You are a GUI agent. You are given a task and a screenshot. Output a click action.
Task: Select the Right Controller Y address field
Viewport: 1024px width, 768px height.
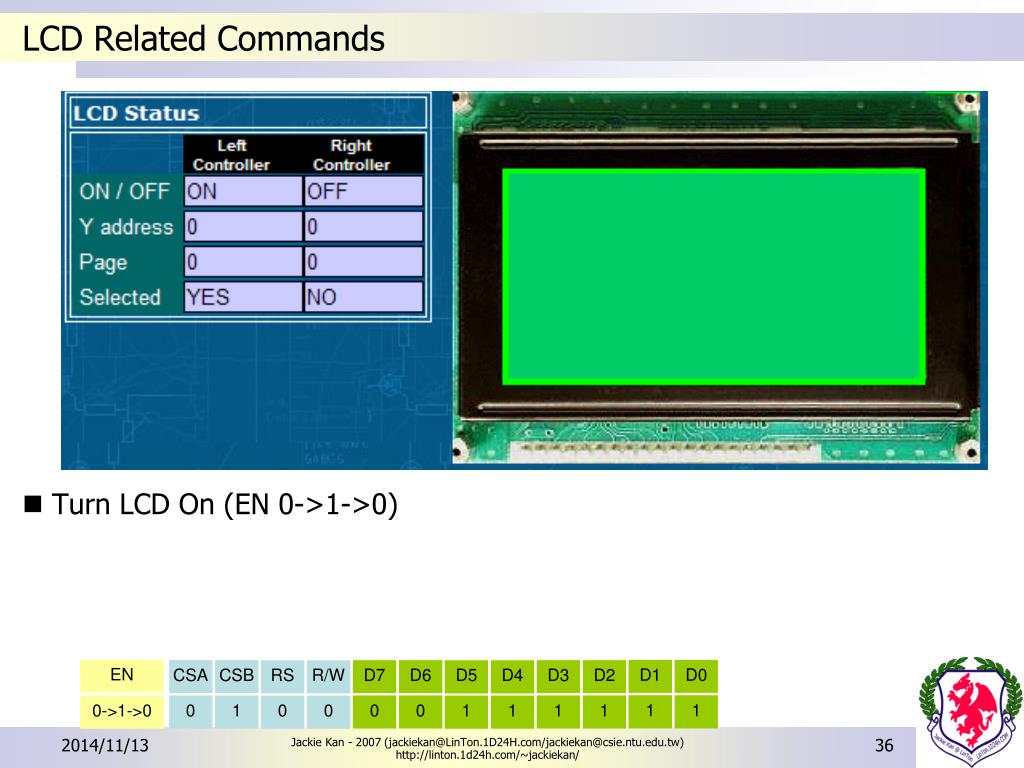click(x=364, y=227)
